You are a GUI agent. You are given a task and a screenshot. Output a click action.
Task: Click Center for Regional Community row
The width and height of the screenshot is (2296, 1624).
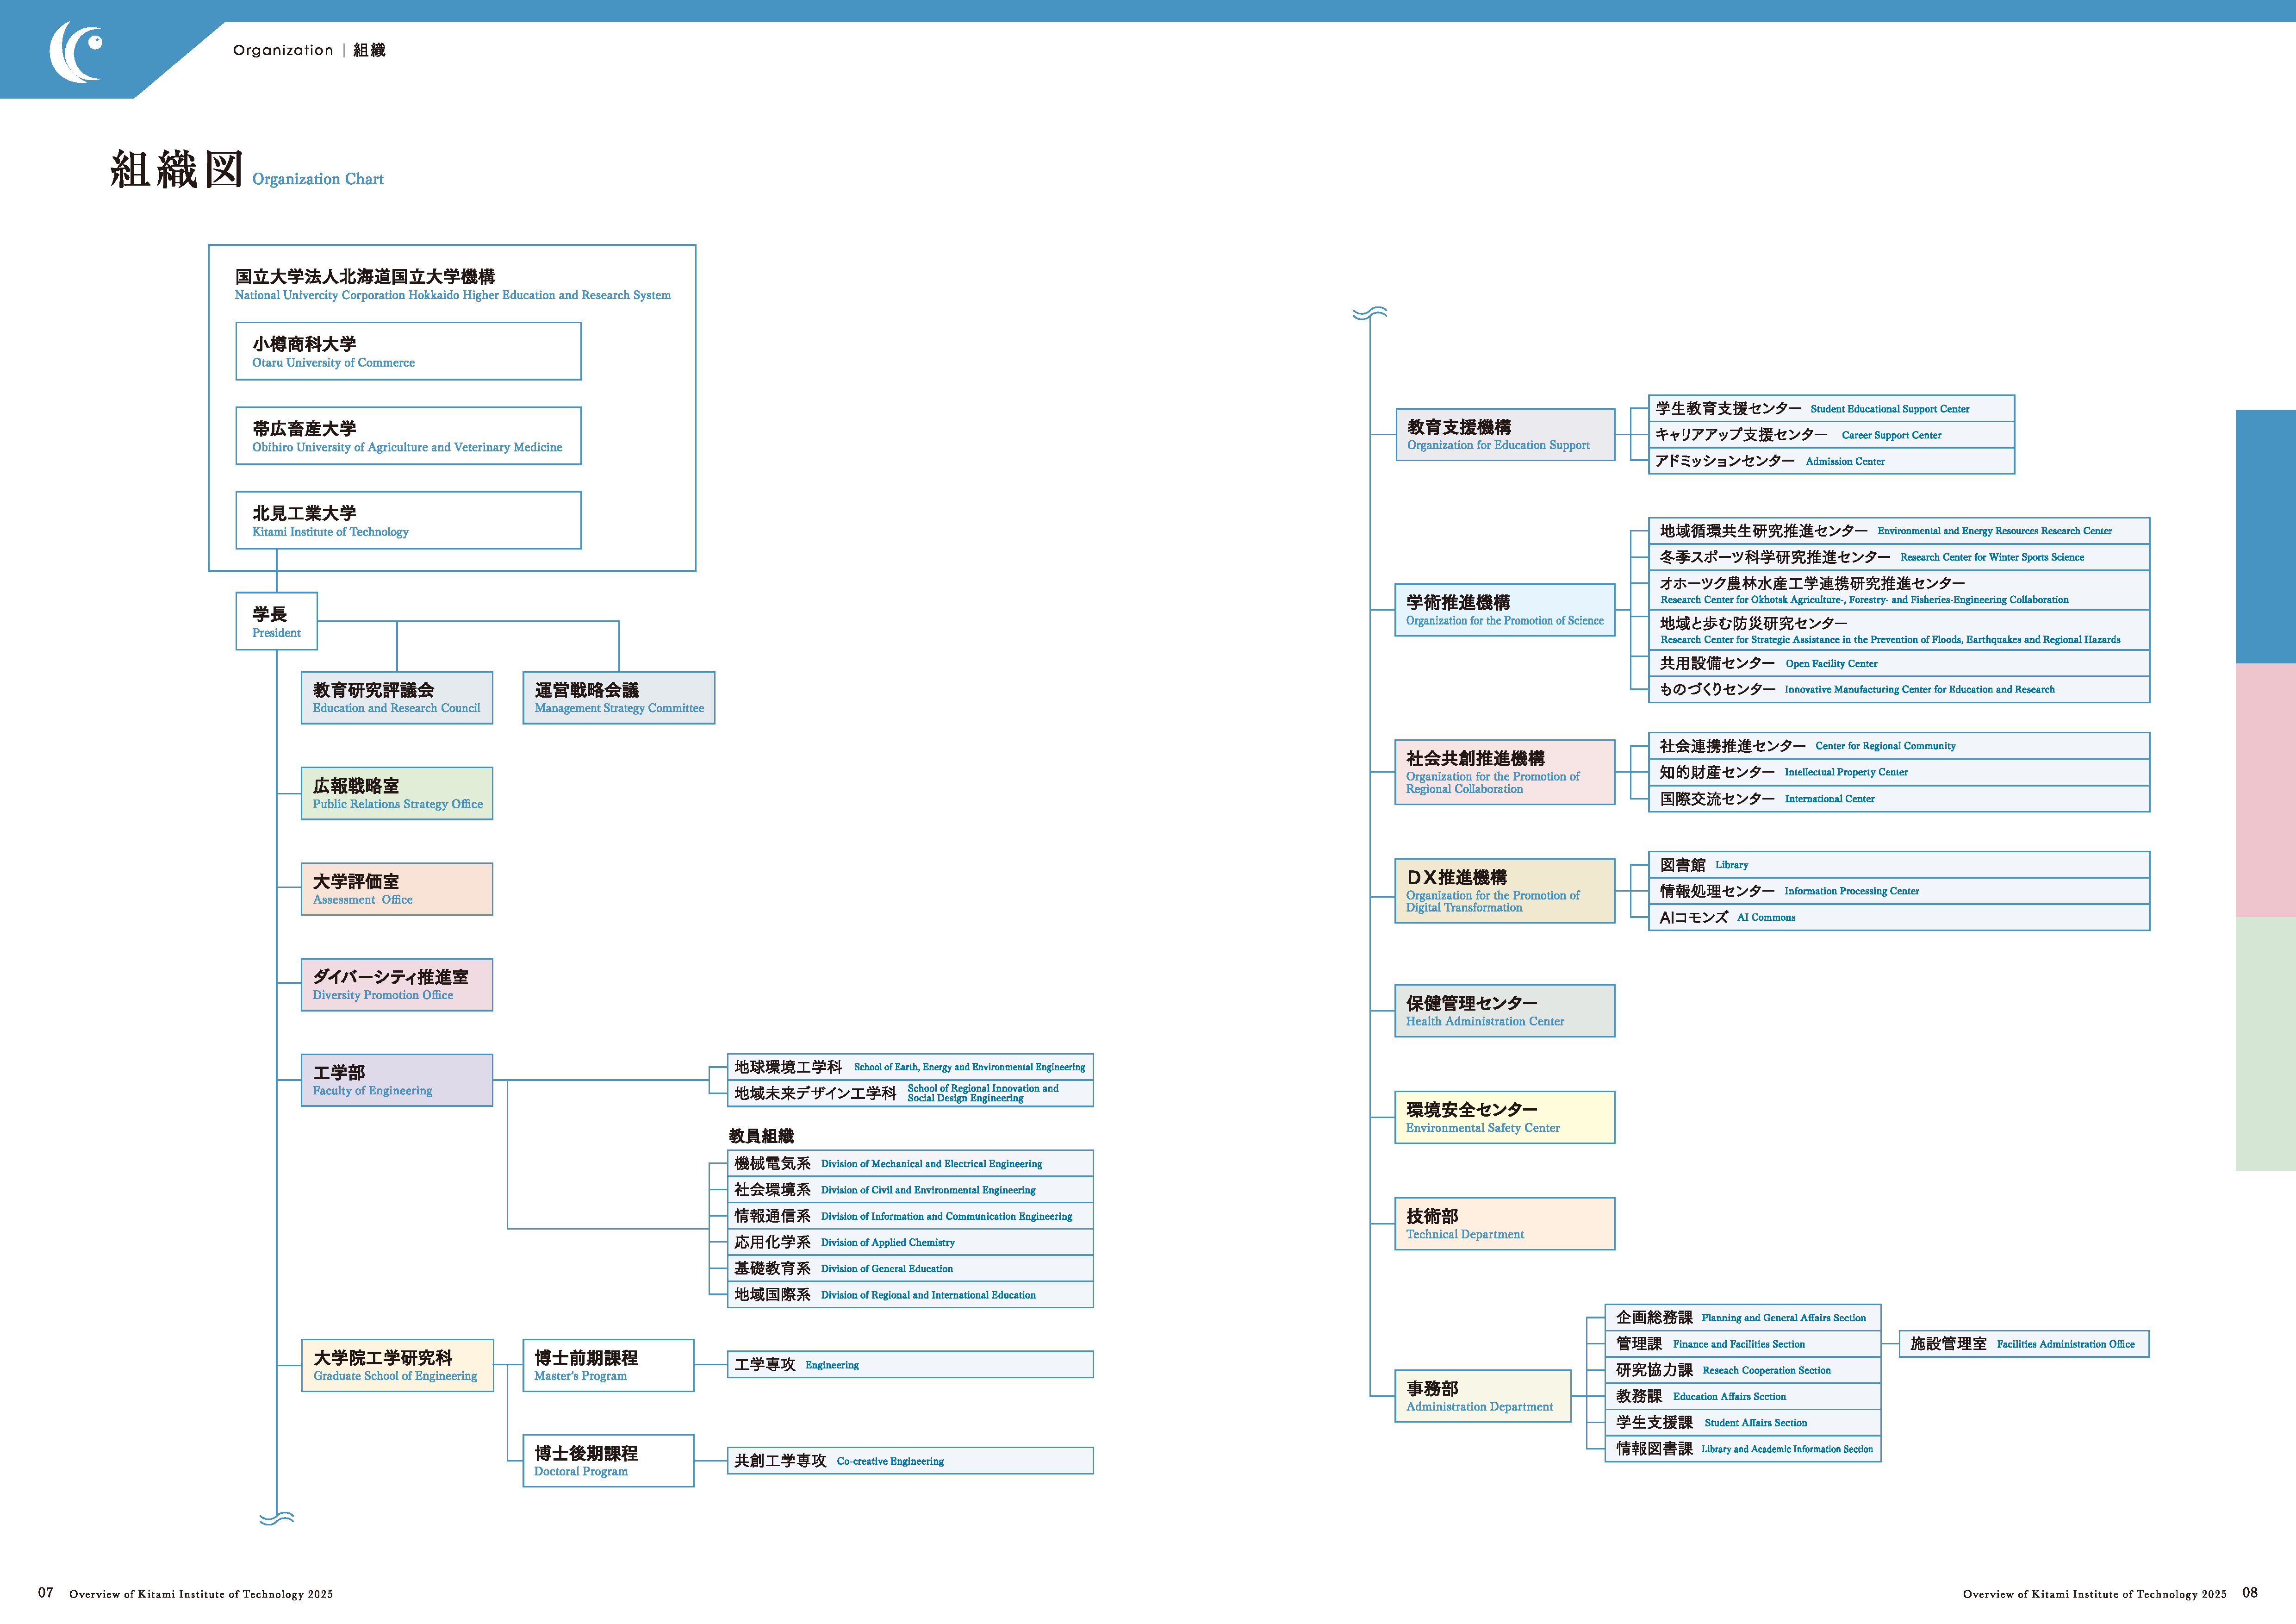1899,746
